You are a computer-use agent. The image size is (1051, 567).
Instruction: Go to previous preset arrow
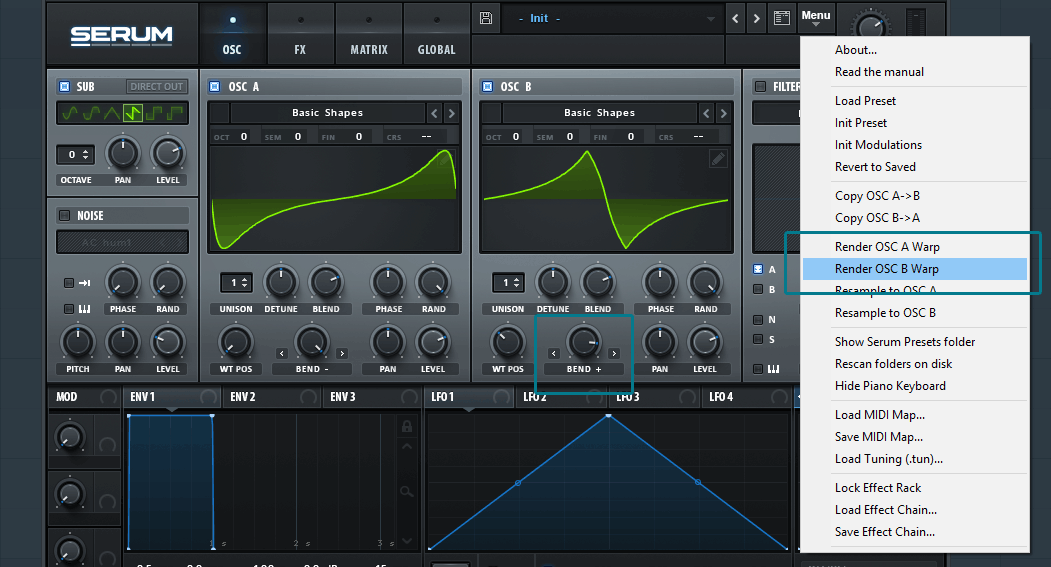click(x=735, y=19)
